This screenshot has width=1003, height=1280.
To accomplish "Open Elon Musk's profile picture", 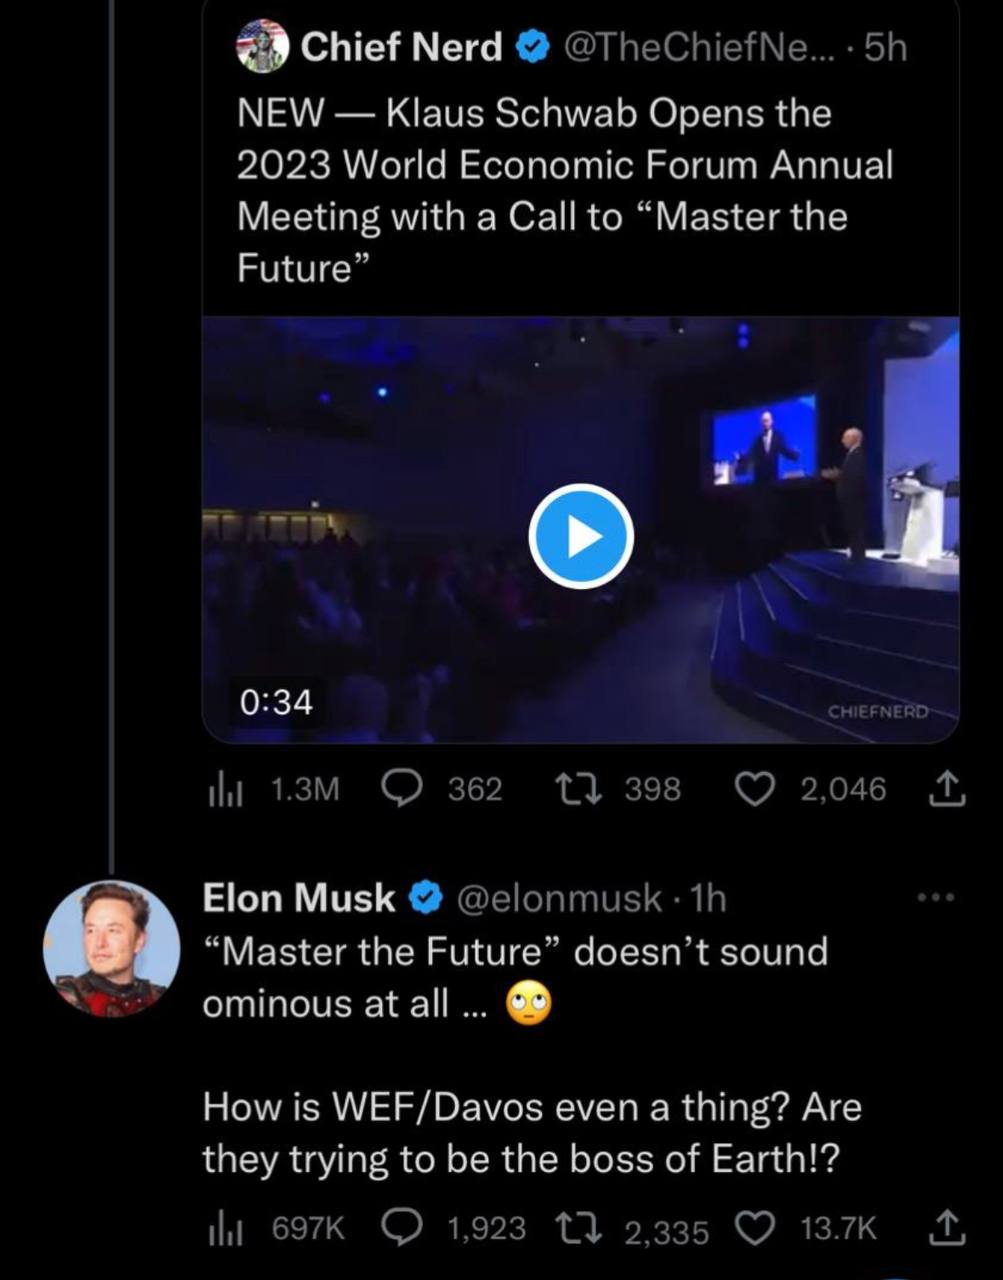I will click(x=112, y=948).
